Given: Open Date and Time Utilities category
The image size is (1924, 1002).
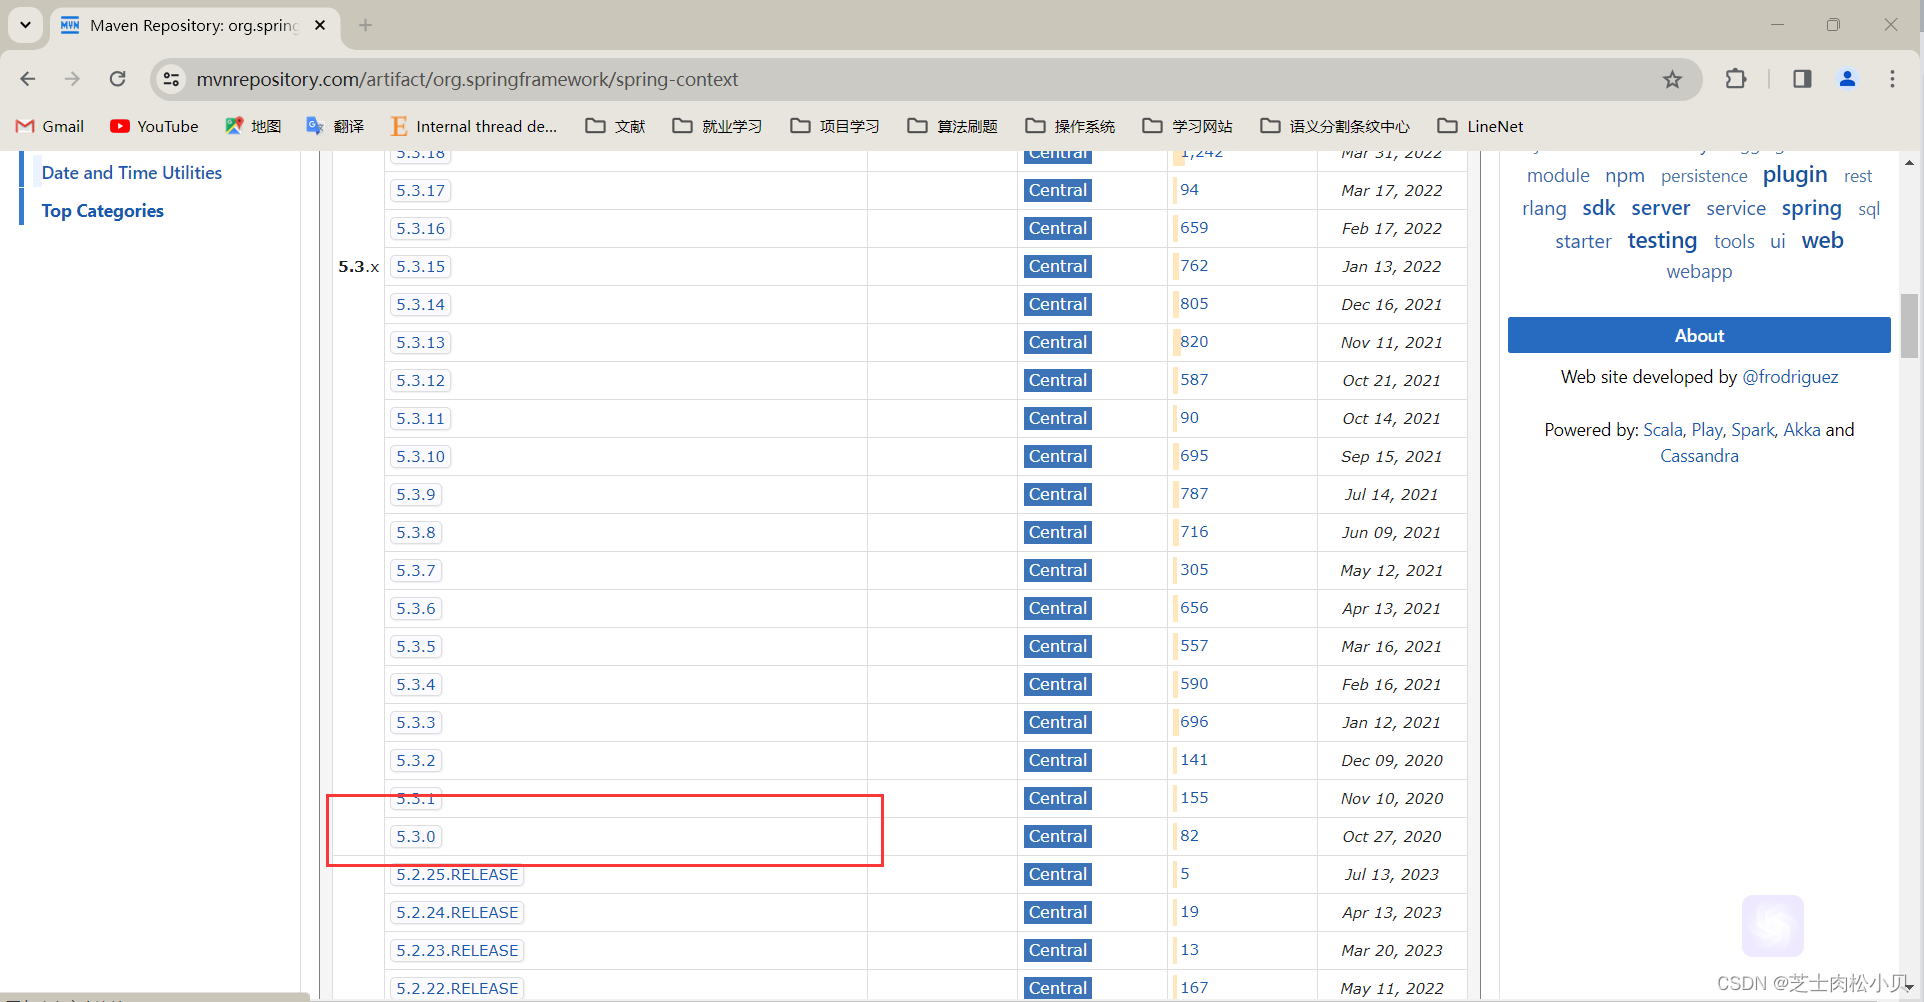Looking at the screenshot, I should pos(132,173).
